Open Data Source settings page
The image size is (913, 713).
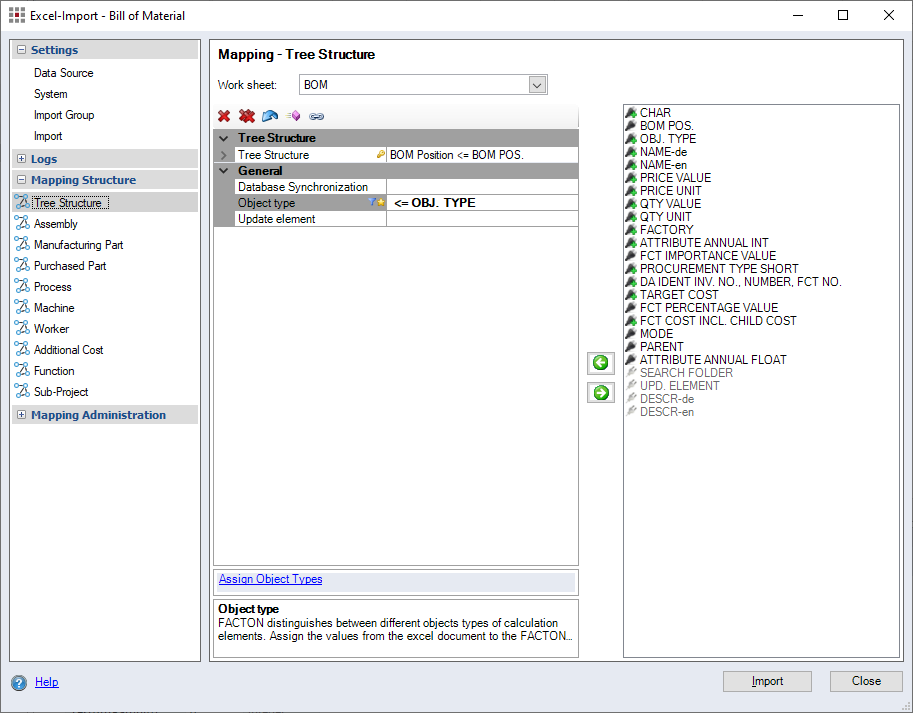pos(63,73)
